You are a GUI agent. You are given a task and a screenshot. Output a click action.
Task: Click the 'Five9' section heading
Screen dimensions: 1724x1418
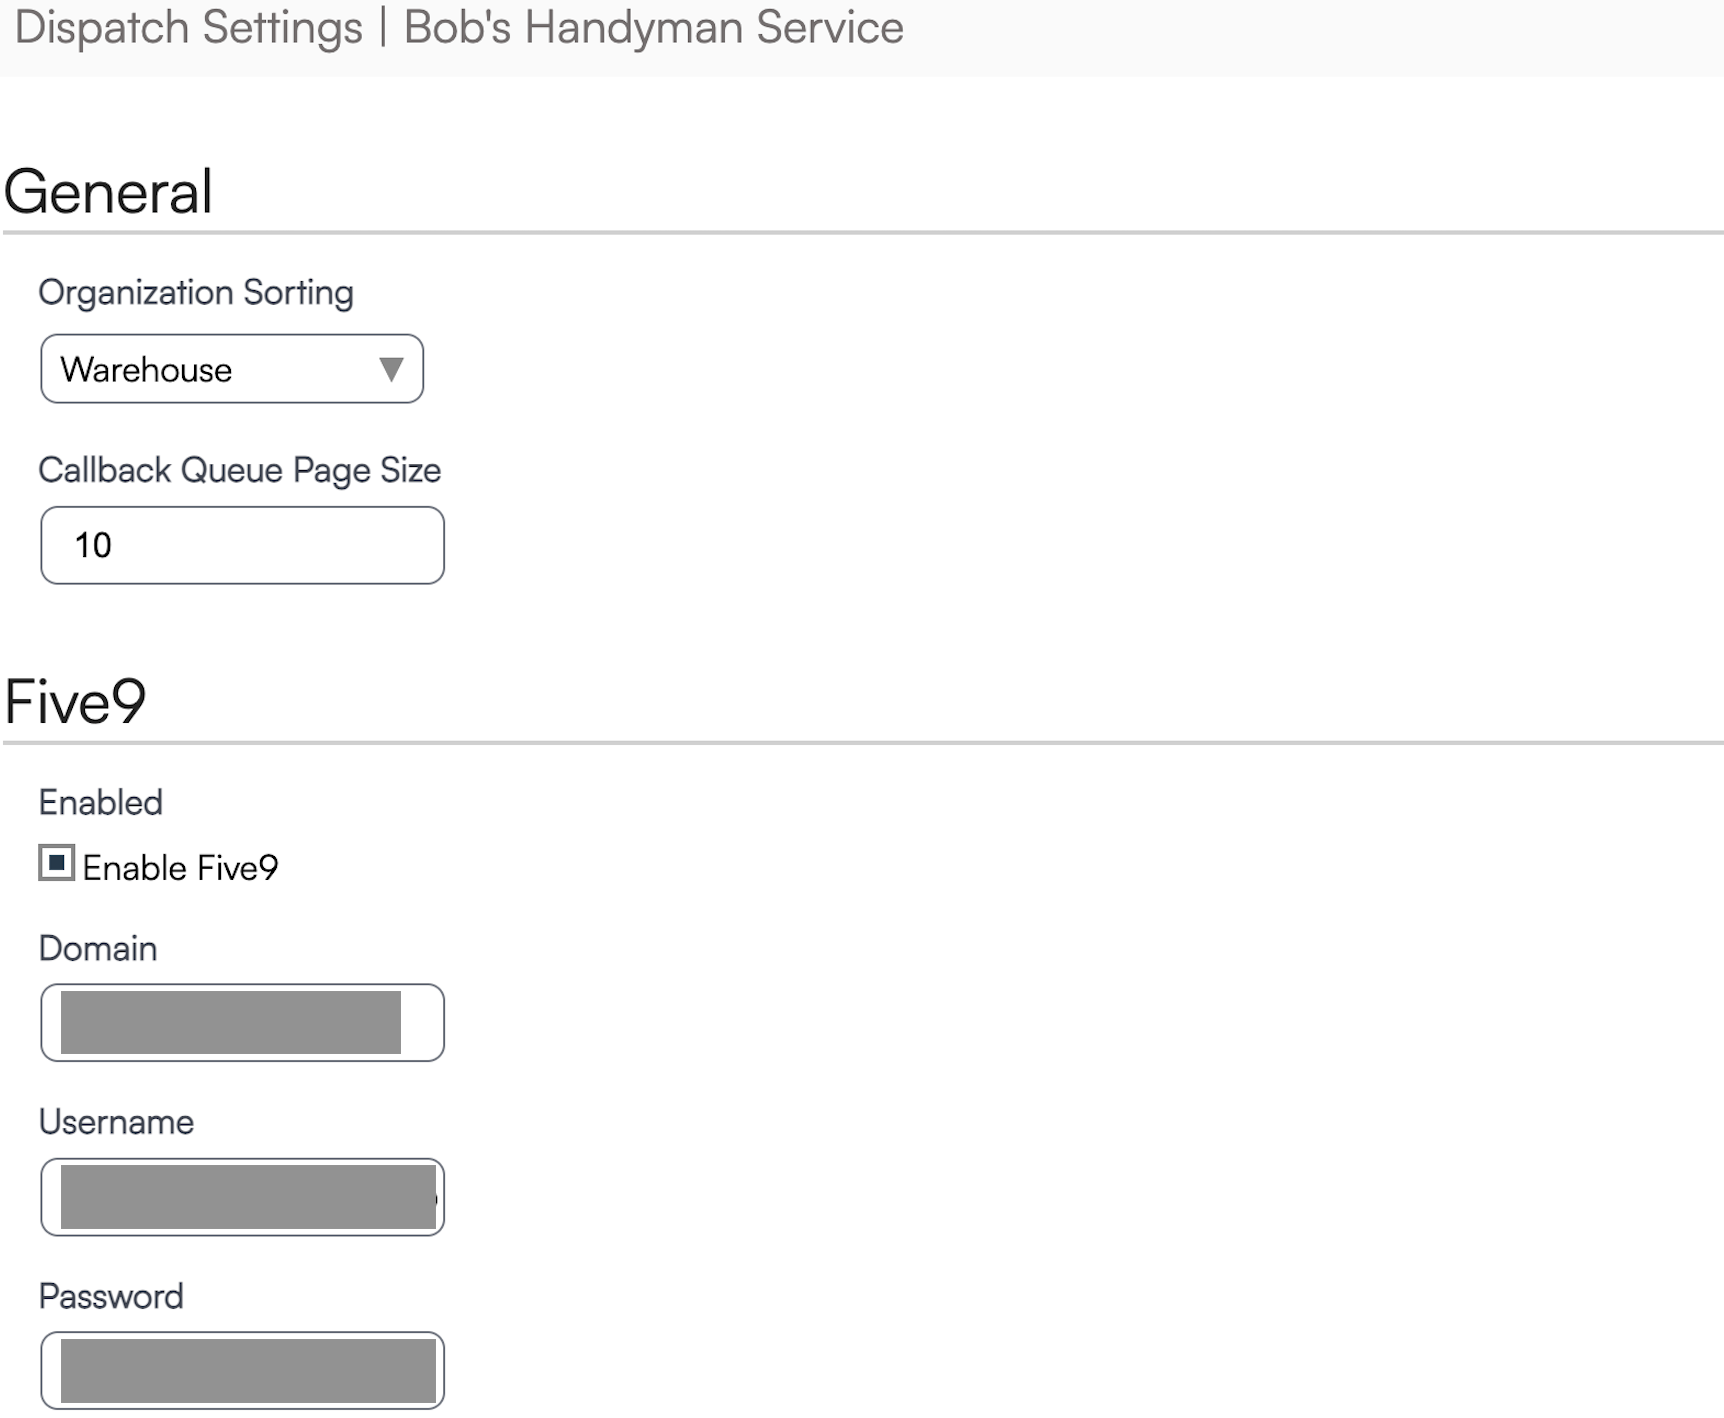pyautogui.click(x=76, y=701)
